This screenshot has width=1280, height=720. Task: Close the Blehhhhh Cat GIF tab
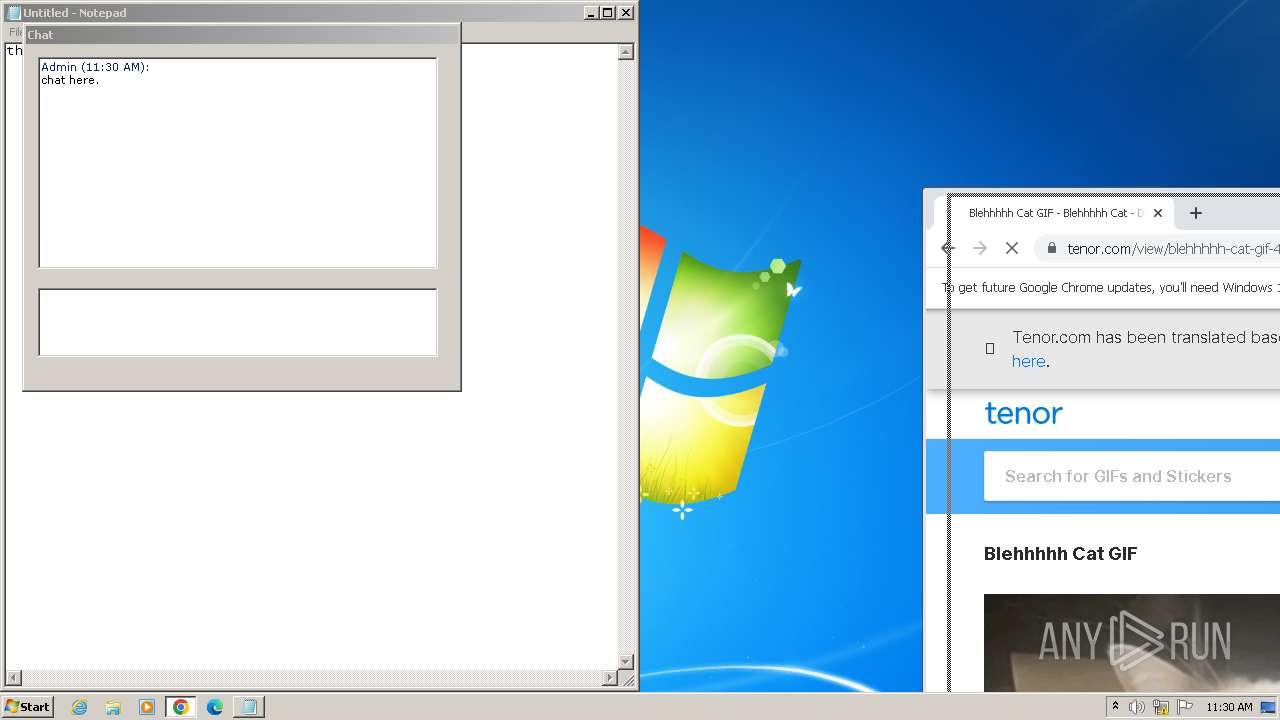point(1158,213)
